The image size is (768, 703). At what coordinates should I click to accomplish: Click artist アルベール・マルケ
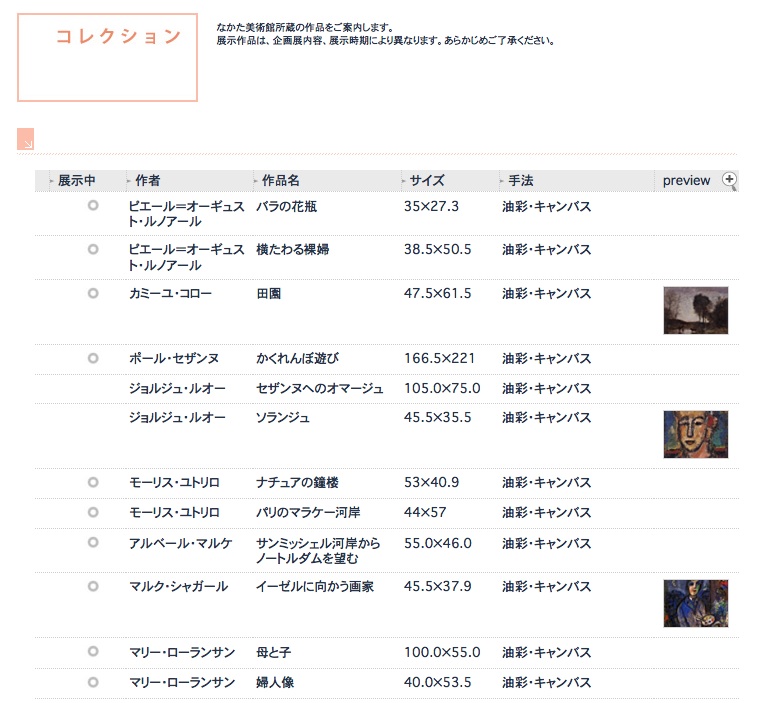pyautogui.click(x=180, y=543)
